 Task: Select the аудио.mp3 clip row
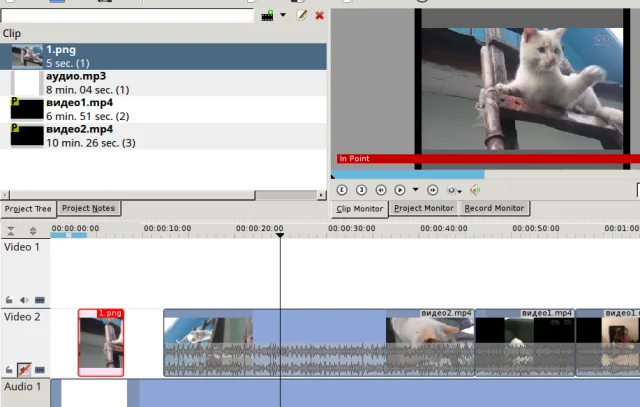[x=163, y=83]
